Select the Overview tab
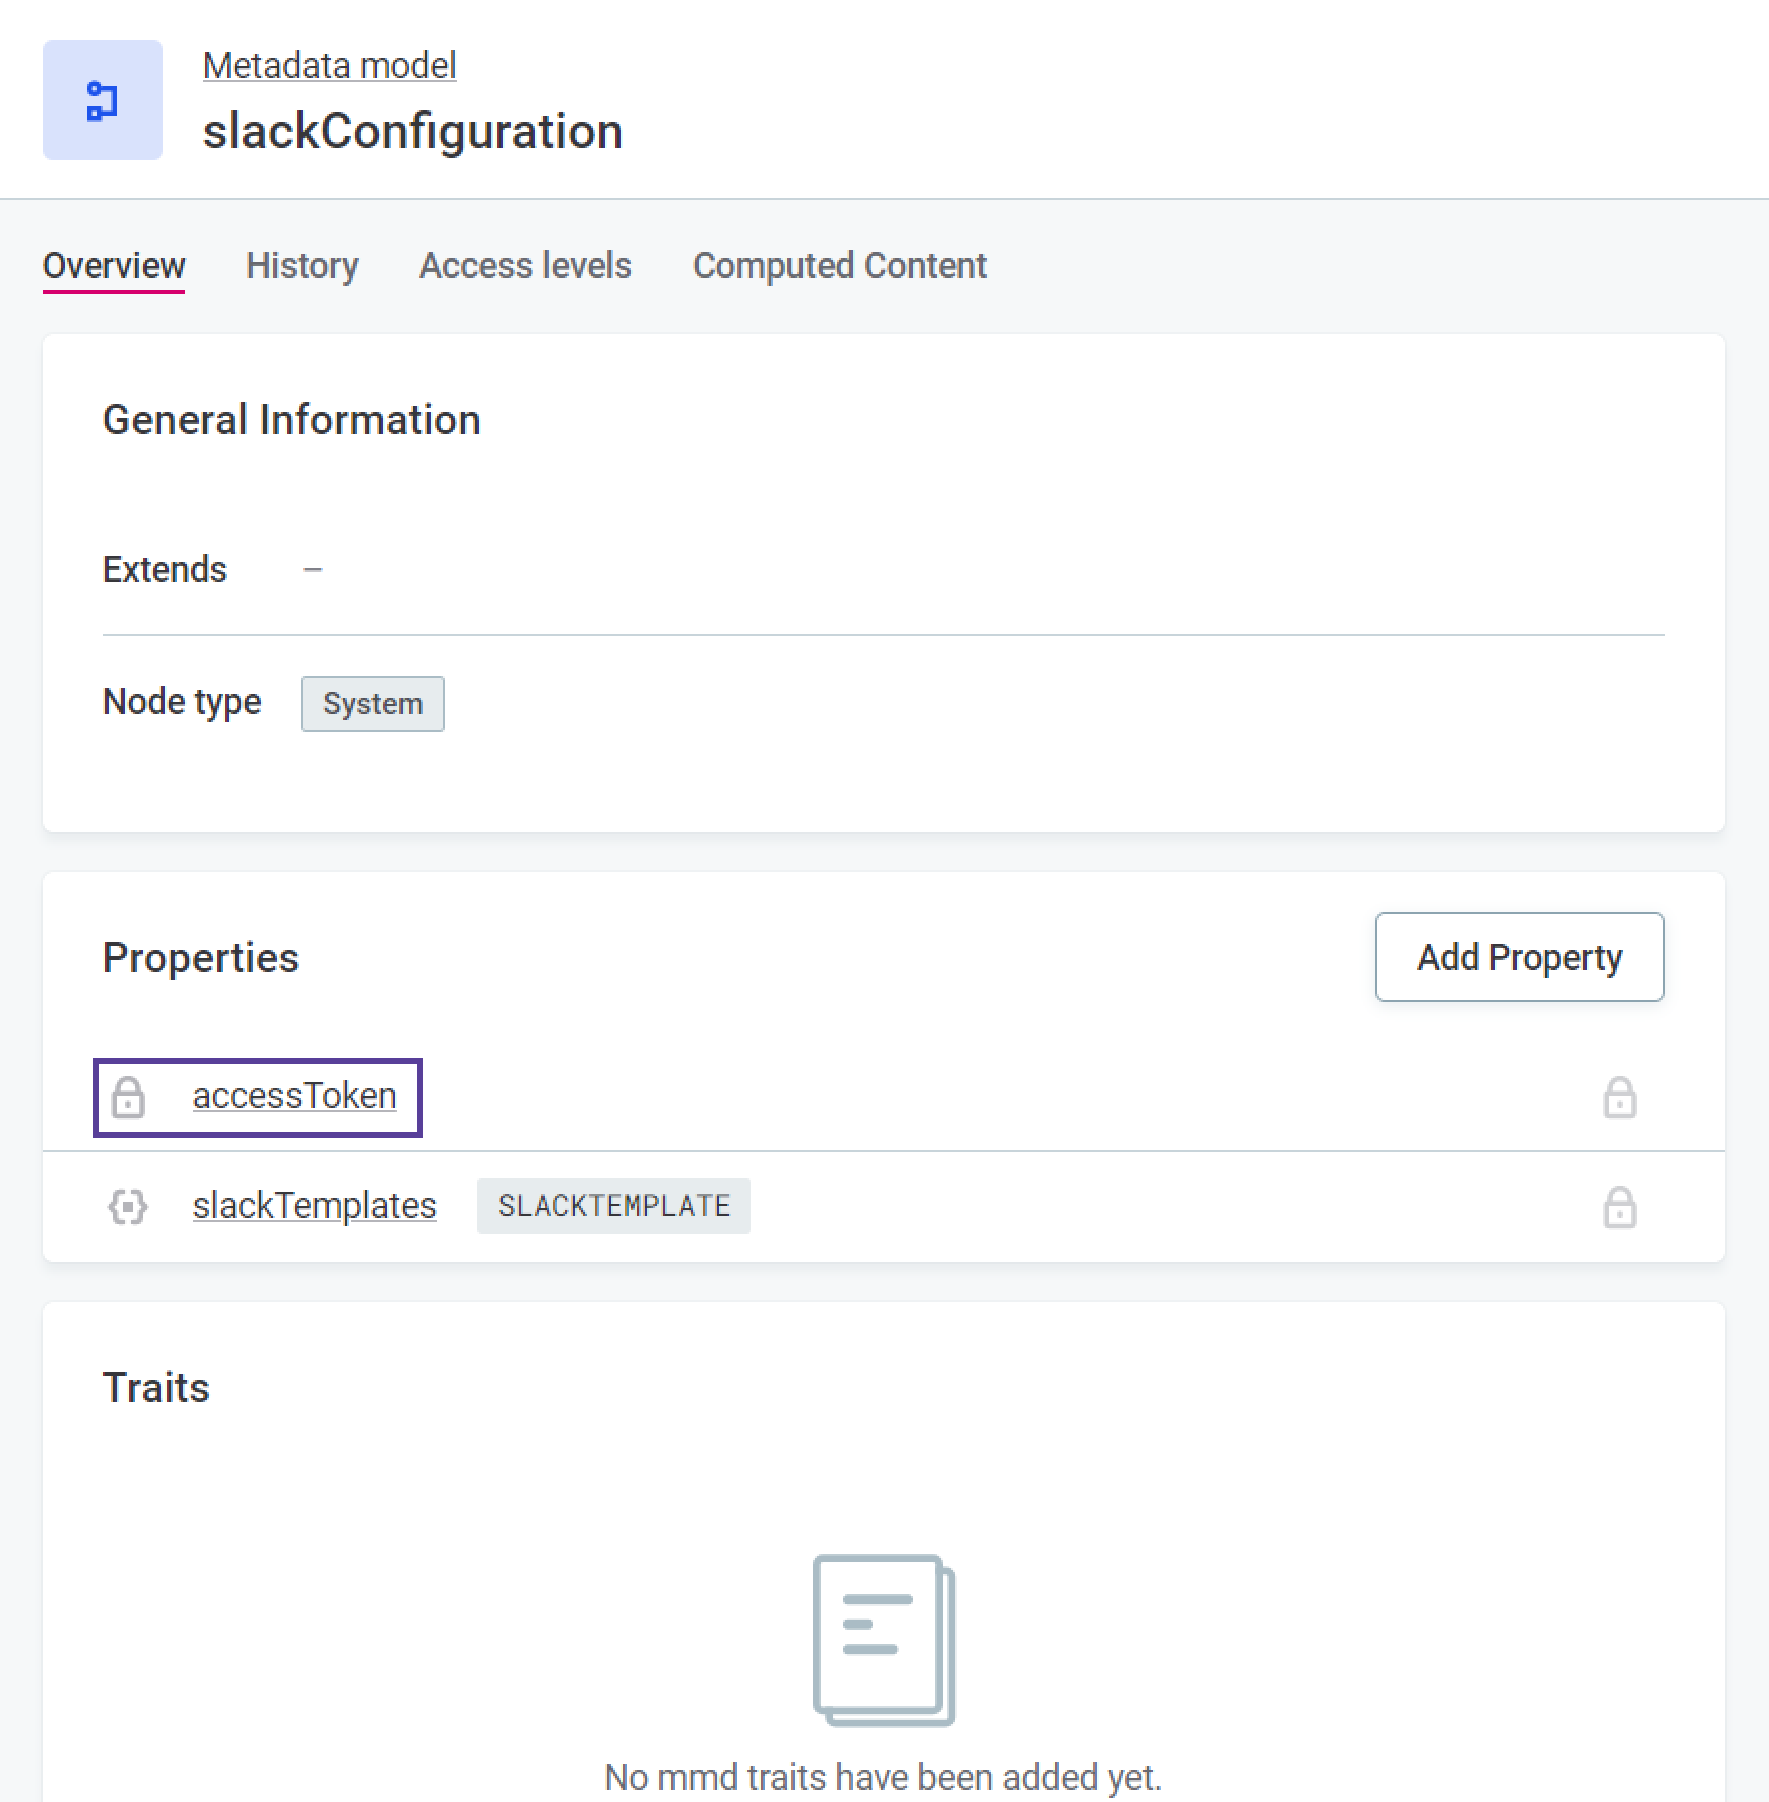This screenshot has height=1802, width=1769. pos(113,266)
